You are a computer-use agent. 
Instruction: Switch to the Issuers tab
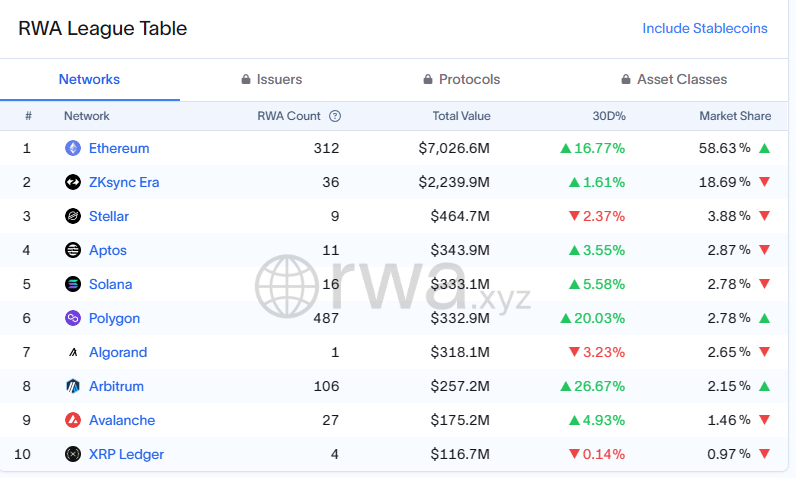[272, 79]
